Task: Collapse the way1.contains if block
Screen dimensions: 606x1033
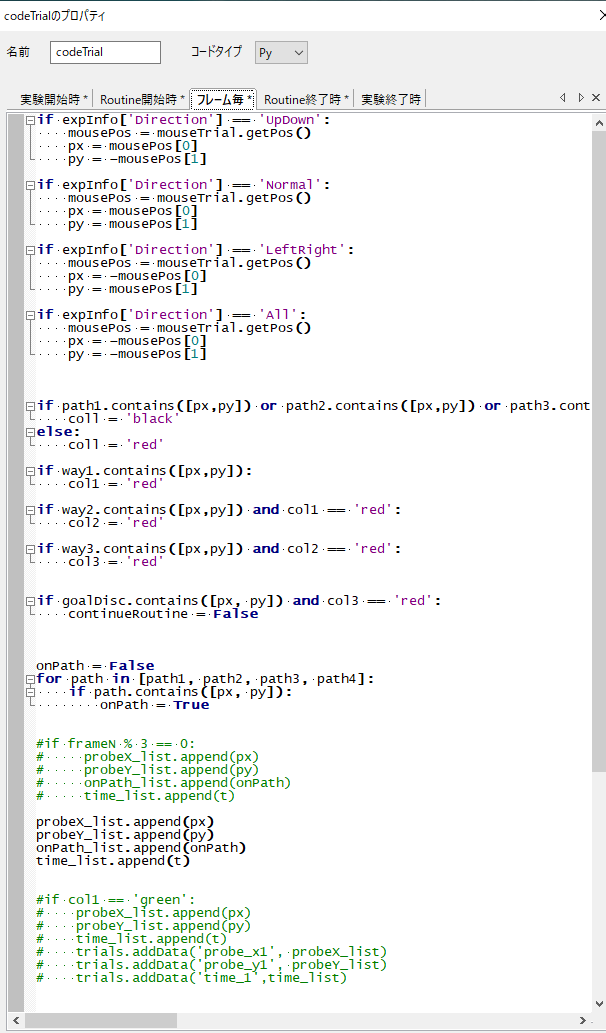Action: point(30,471)
